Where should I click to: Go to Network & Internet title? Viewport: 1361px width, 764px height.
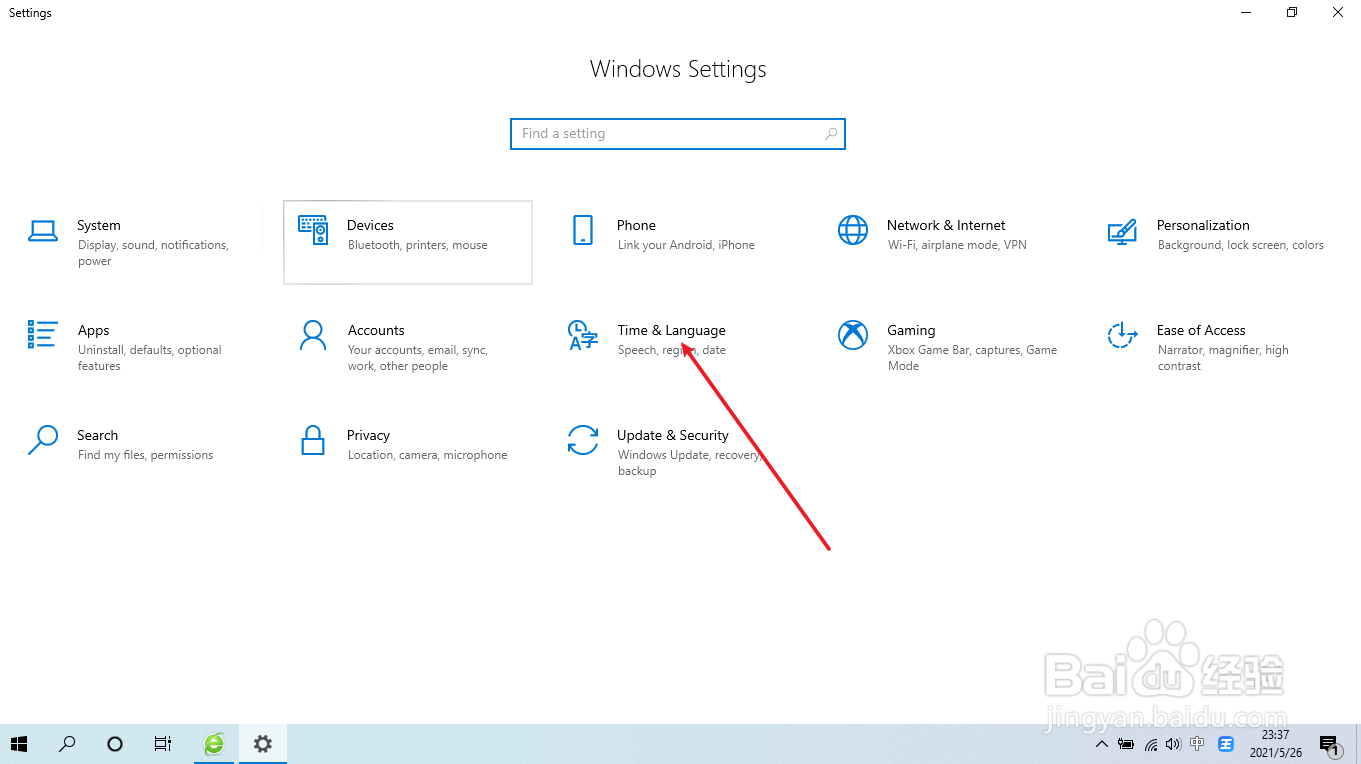click(946, 225)
